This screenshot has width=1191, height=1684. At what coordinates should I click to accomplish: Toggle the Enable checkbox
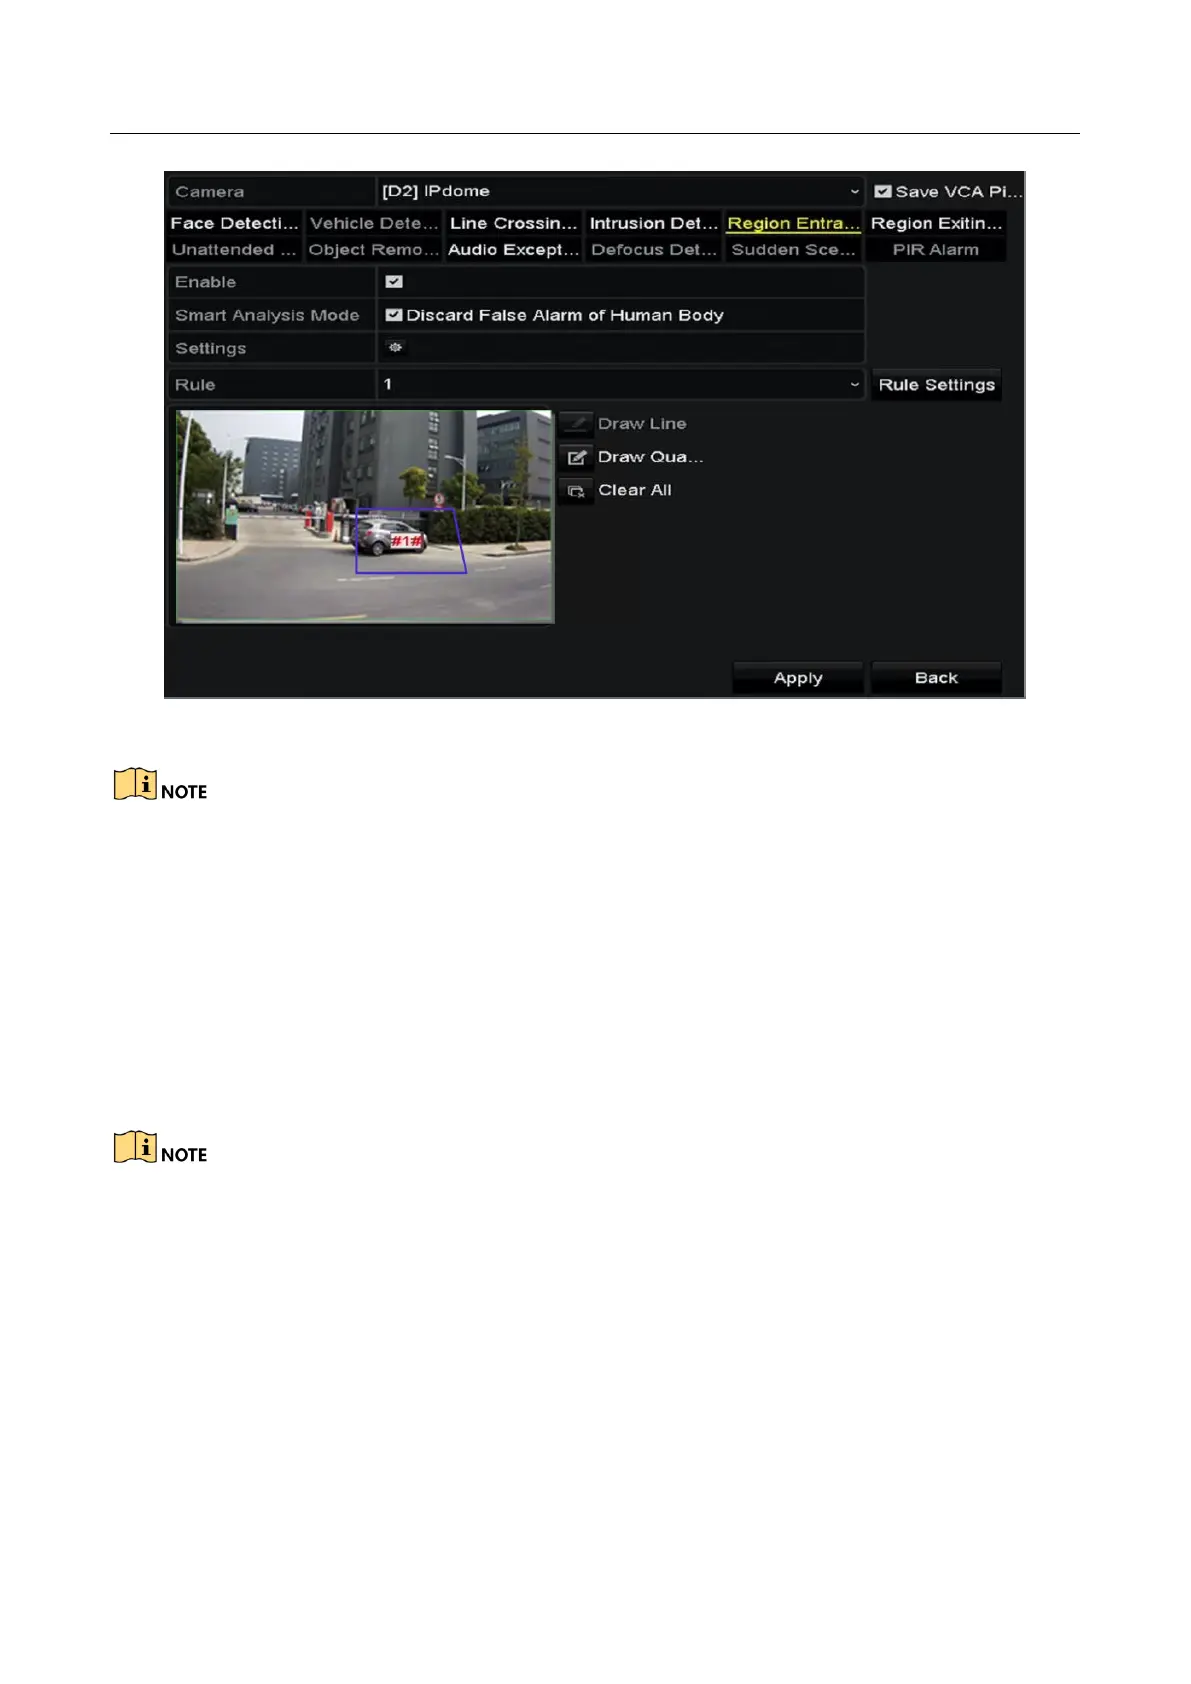point(394,282)
